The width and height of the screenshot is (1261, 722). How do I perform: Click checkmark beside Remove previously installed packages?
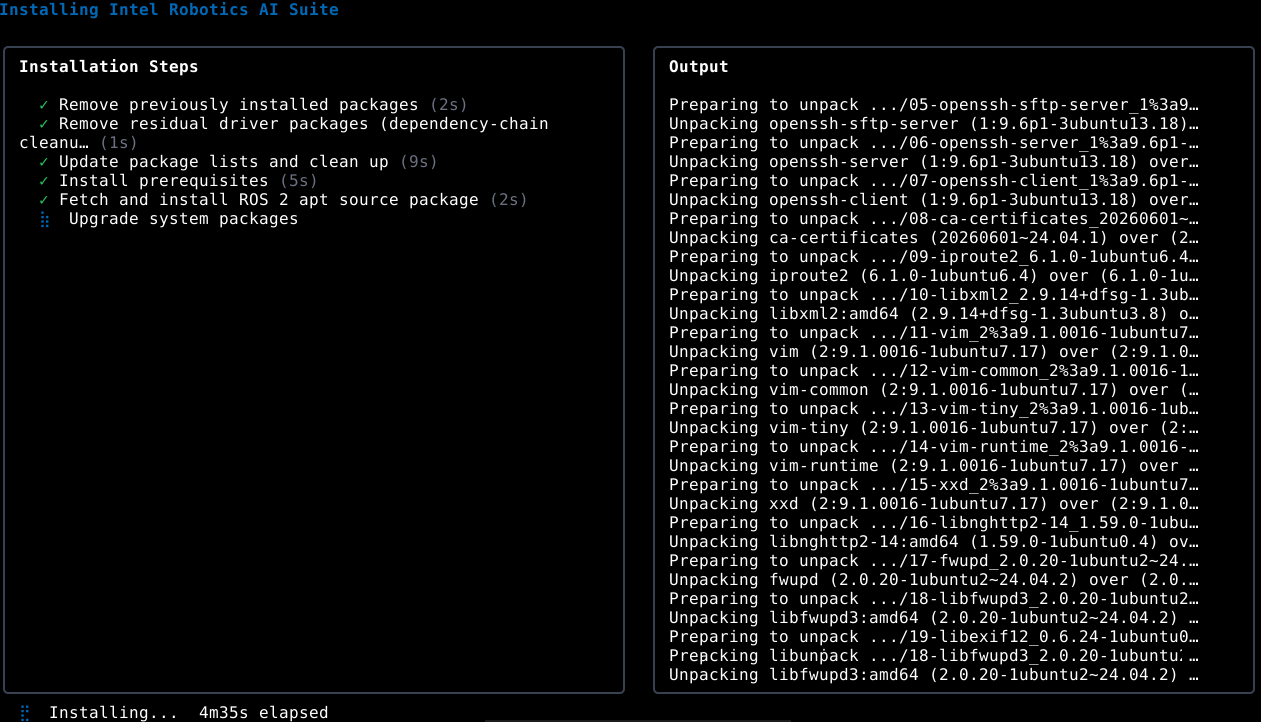44,105
